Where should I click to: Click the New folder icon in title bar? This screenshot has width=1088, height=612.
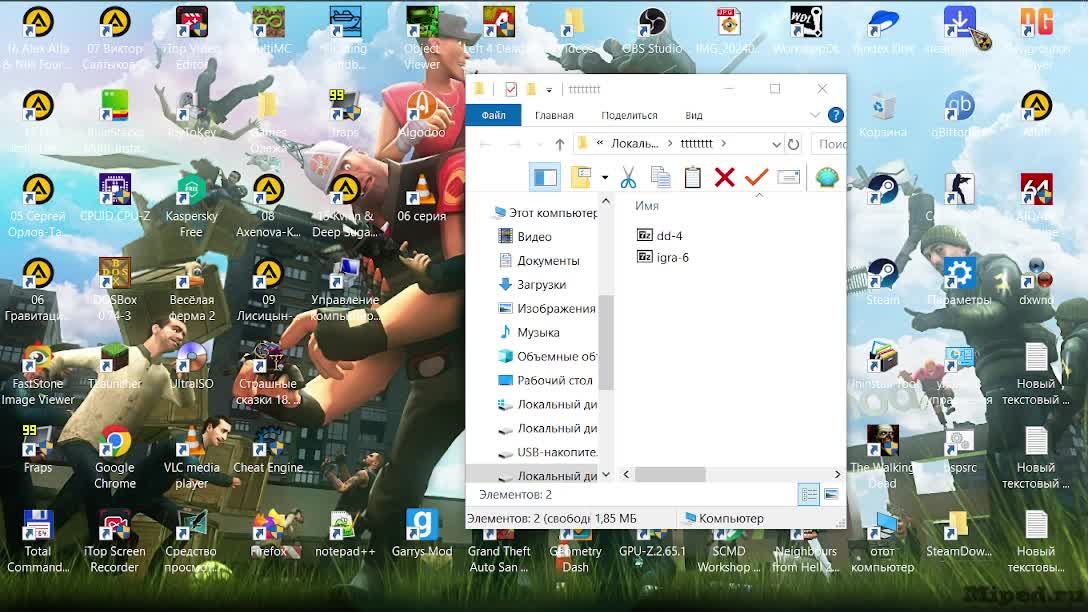coord(531,89)
